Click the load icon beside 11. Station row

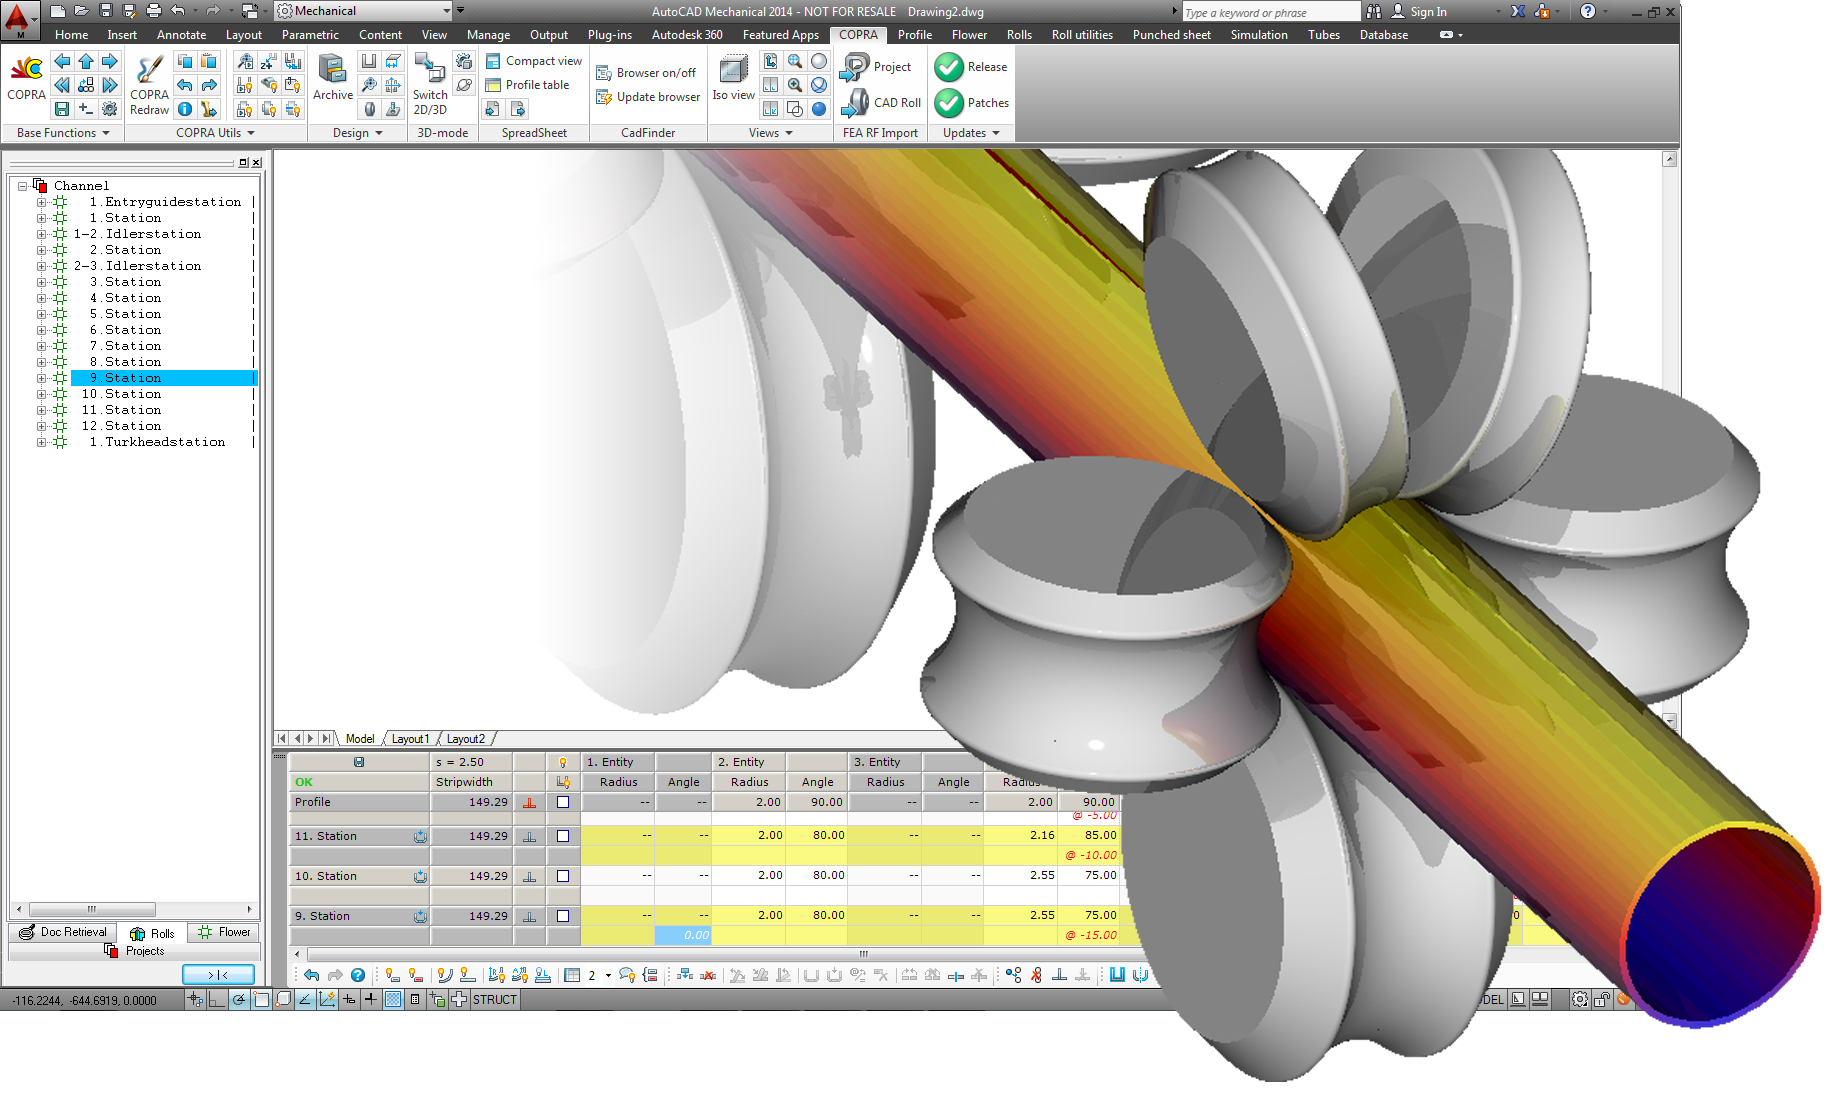pos(420,836)
